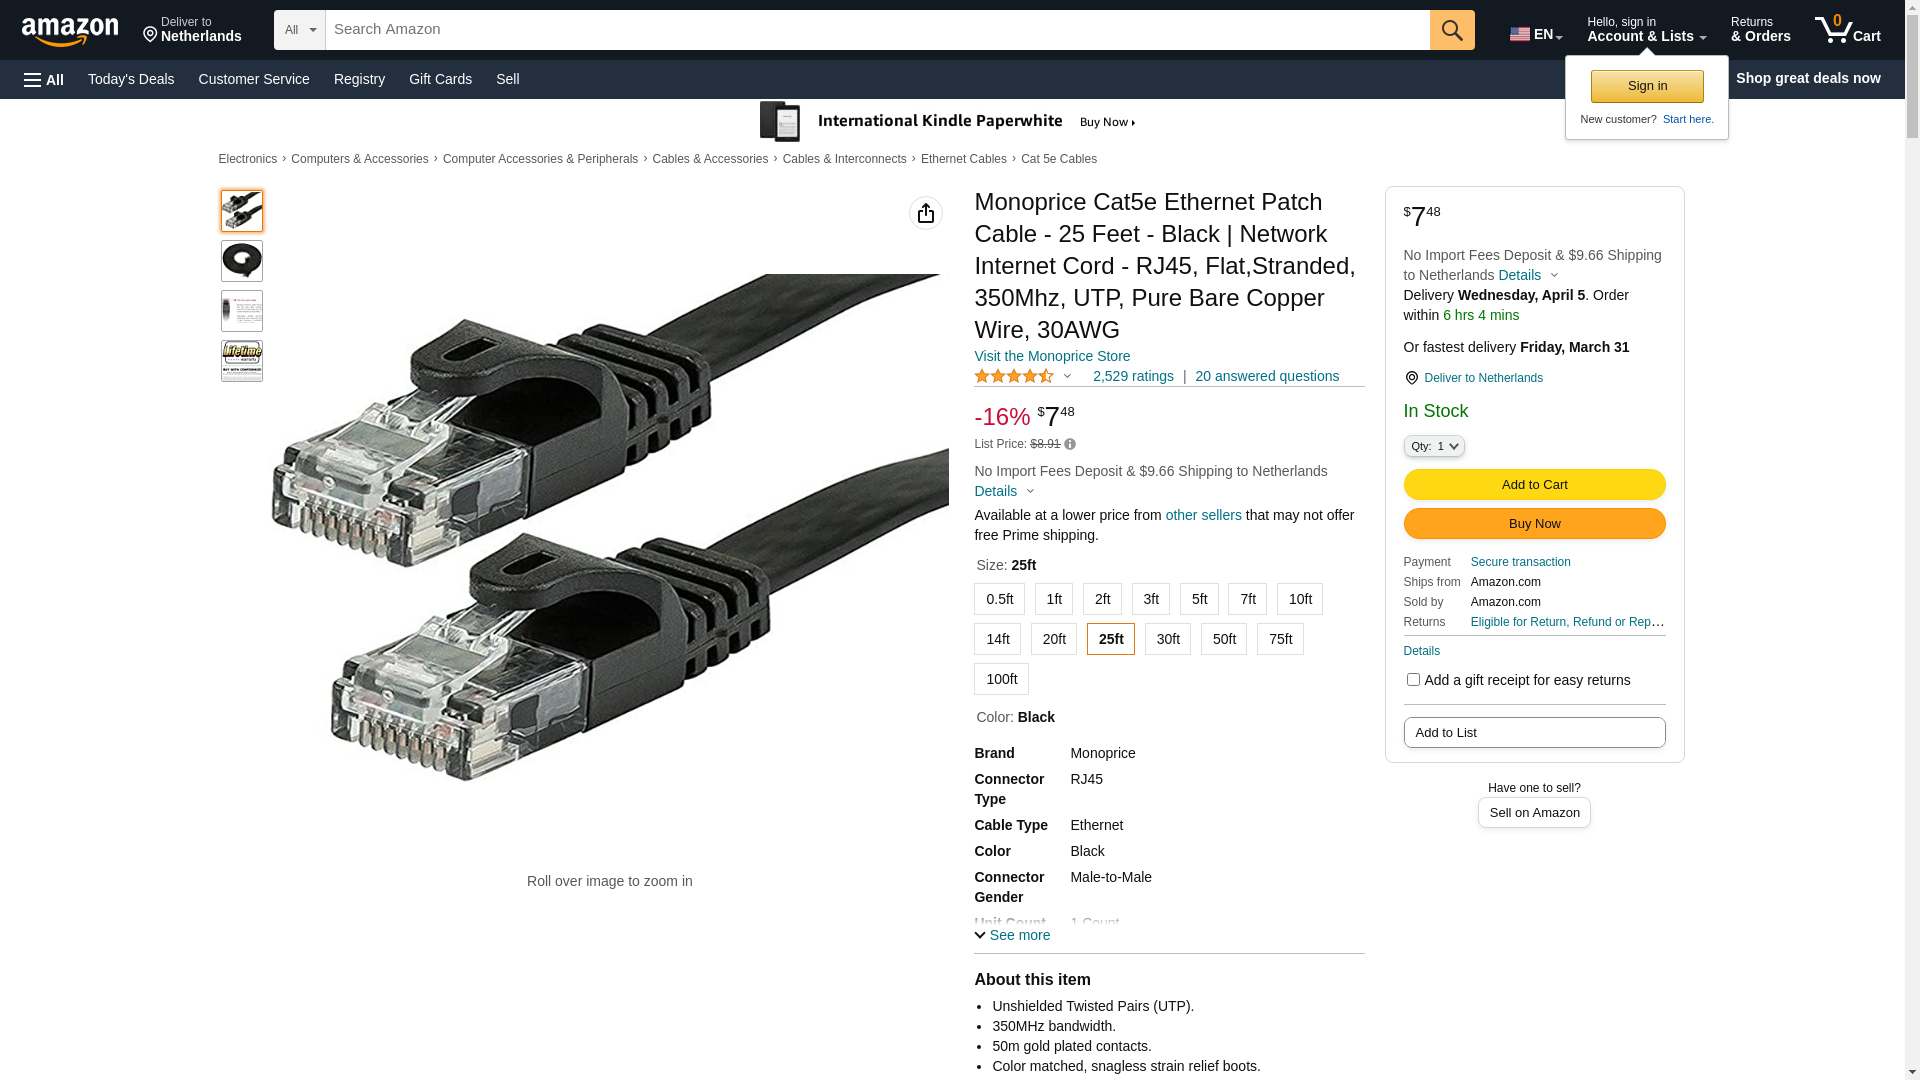This screenshot has width=1920, height=1080.
Task: Click the List Price info icon
Action: pos(1070,444)
